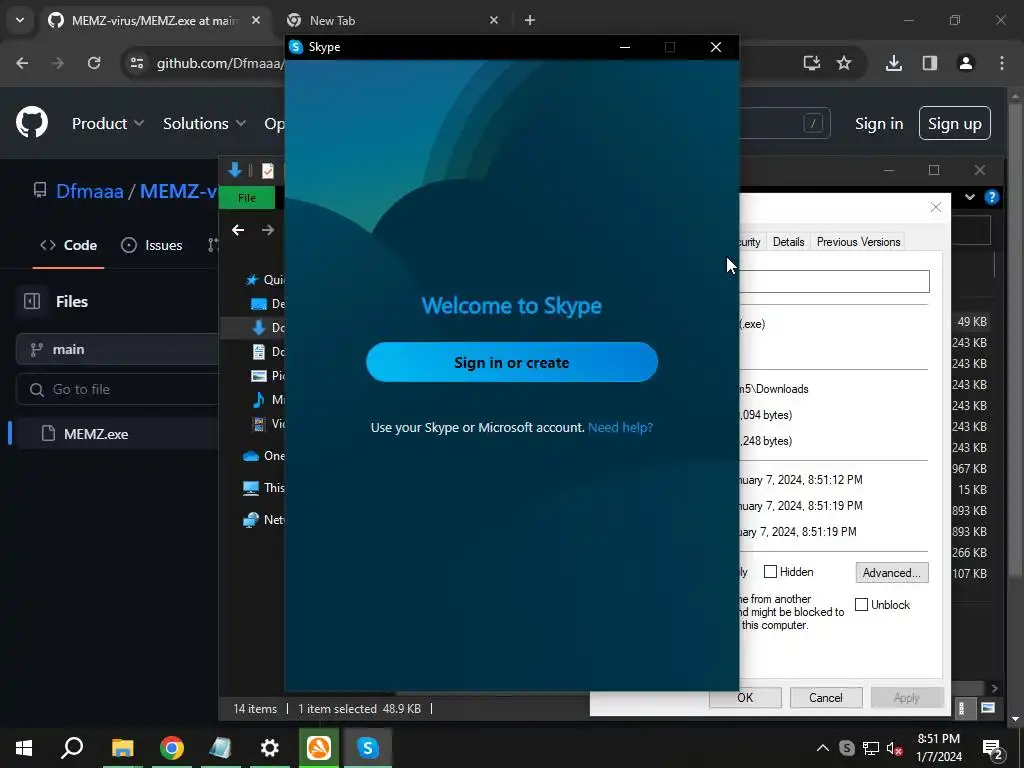Open the Product menu on GitHub
The height and width of the screenshot is (768, 1024).
108,123
